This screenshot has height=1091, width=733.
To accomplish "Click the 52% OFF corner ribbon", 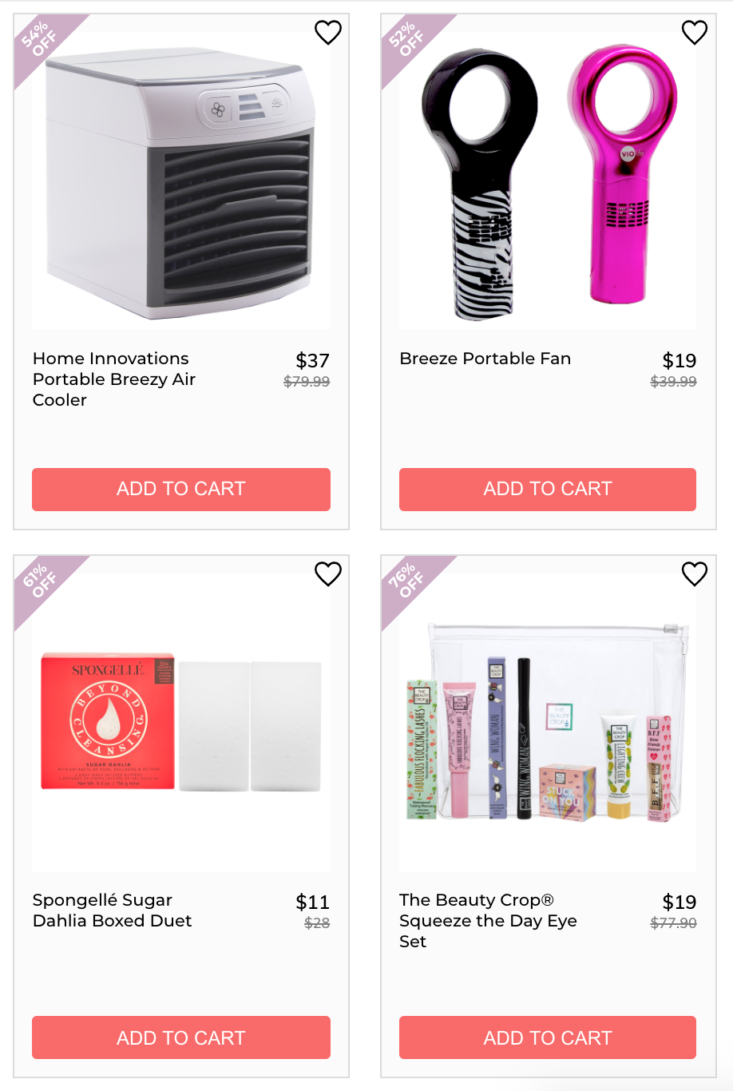I will [407, 40].
